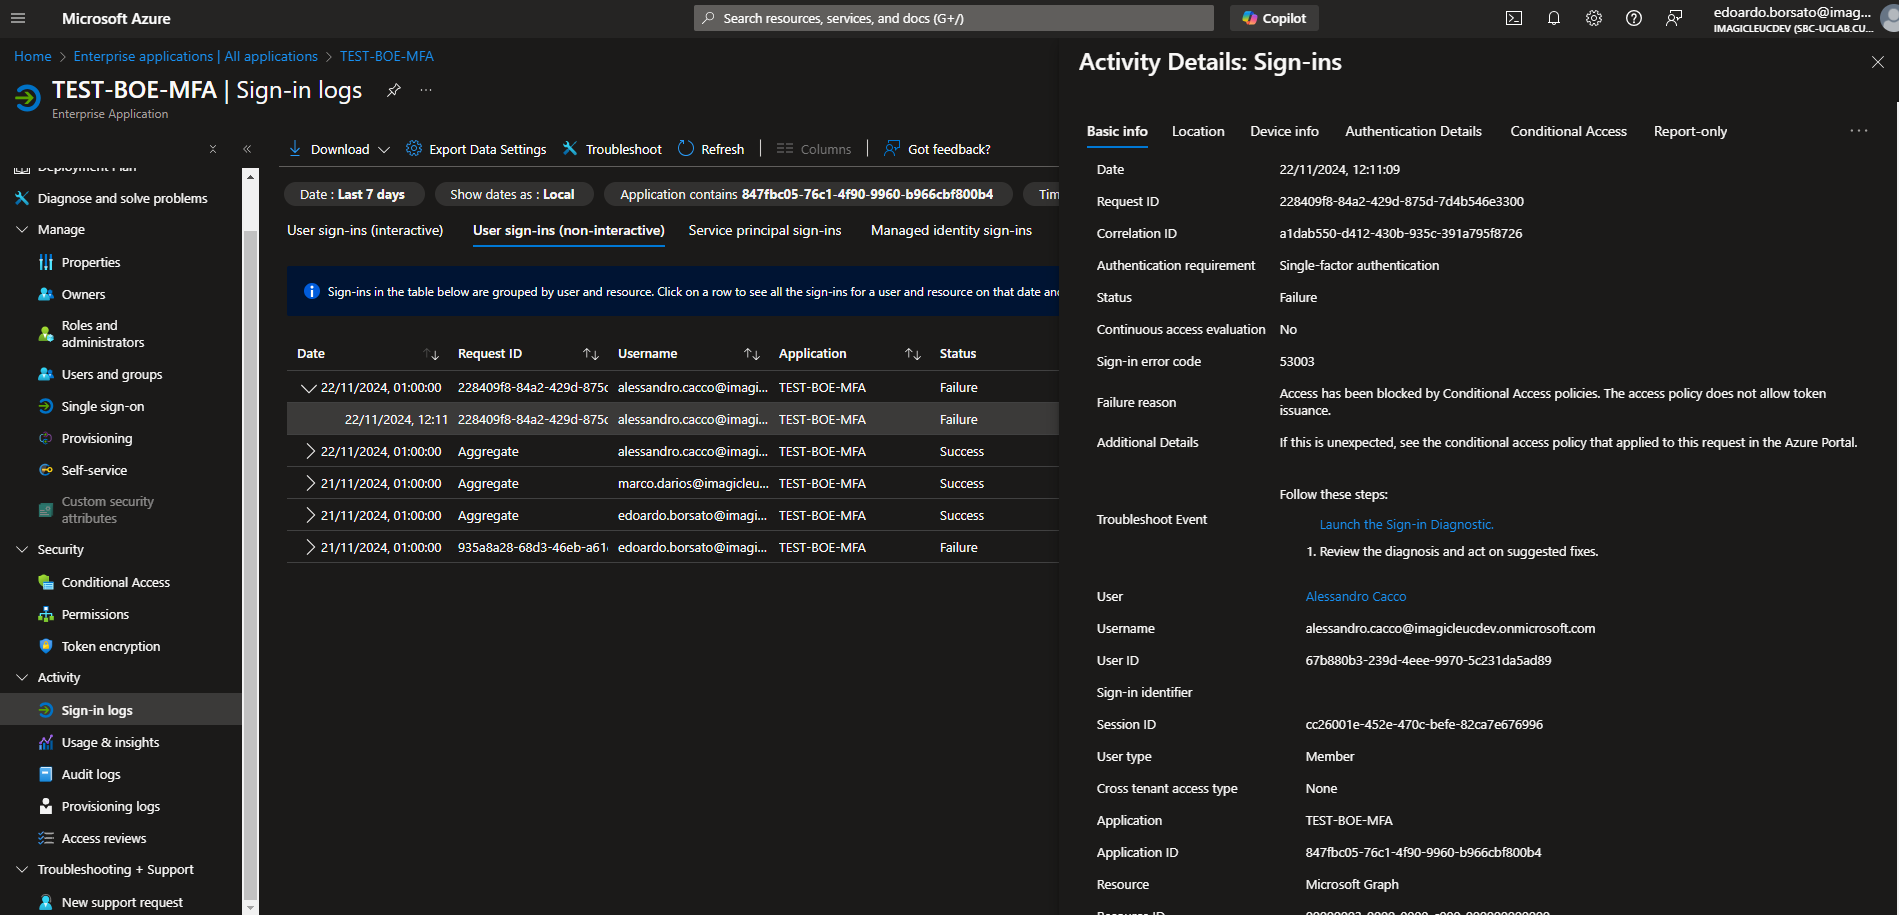Viewport: 1899px width, 915px height.
Task: Click the help question mark icon
Action: tap(1633, 18)
